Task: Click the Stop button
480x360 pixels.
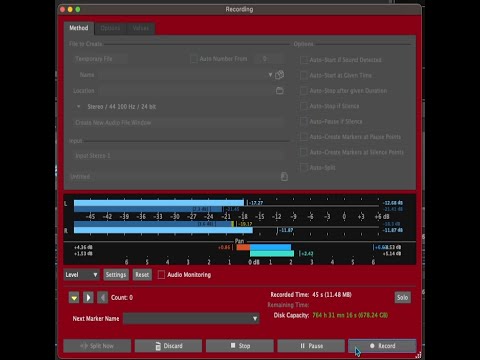Action: tap(240, 346)
